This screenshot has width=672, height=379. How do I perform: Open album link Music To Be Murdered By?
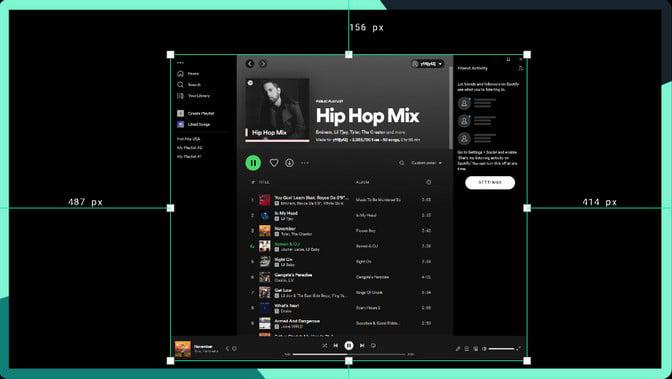(x=378, y=200)
